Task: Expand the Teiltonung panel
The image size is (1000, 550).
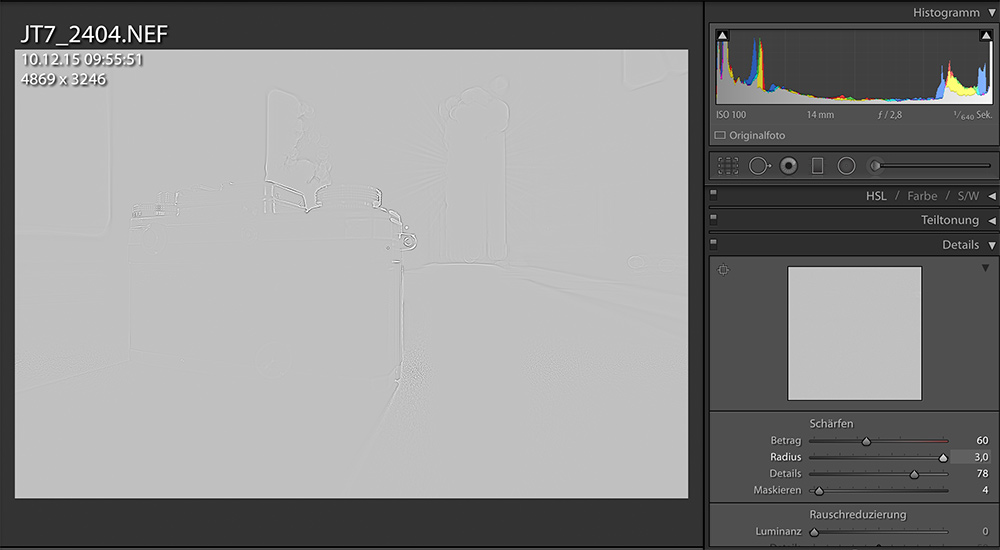Action: [991, 220]
